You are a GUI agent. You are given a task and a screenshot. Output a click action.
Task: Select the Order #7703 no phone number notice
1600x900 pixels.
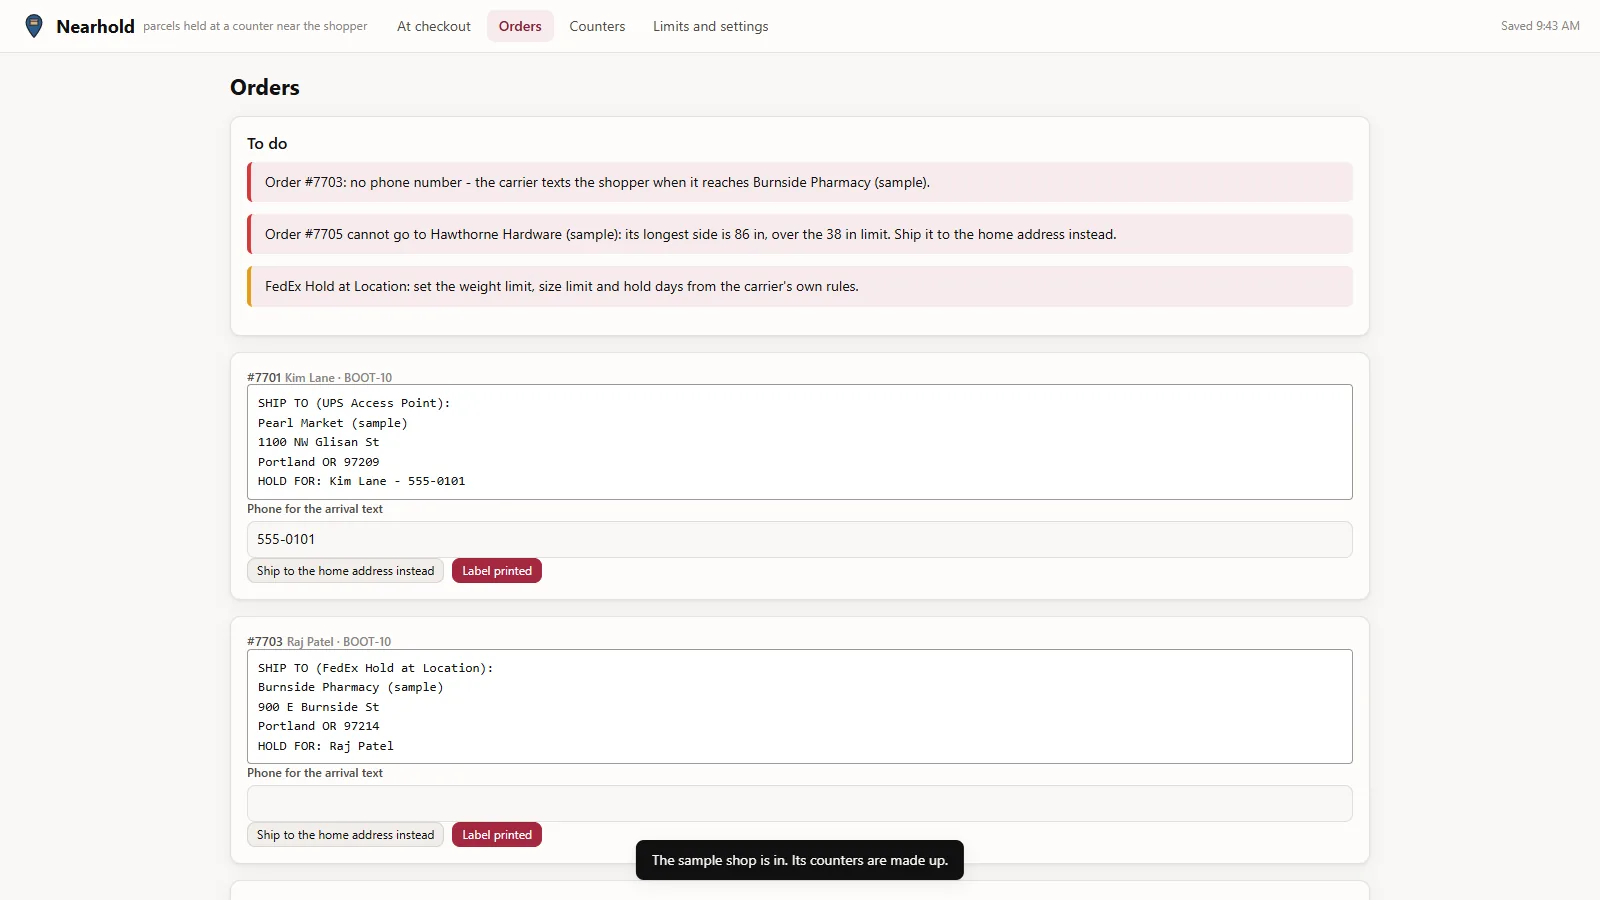[x=800, y=182]
